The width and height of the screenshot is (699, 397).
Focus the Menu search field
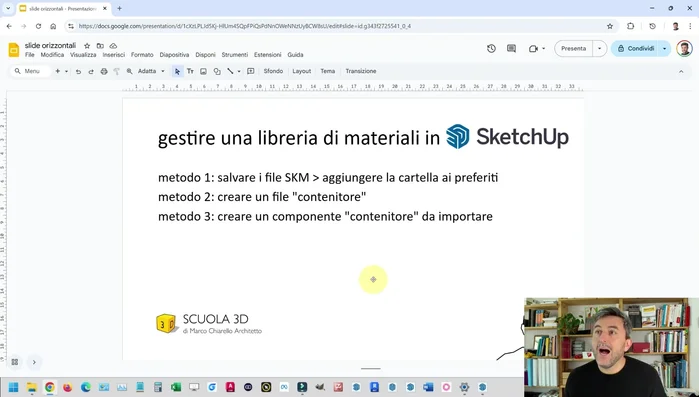pos(30,71)
